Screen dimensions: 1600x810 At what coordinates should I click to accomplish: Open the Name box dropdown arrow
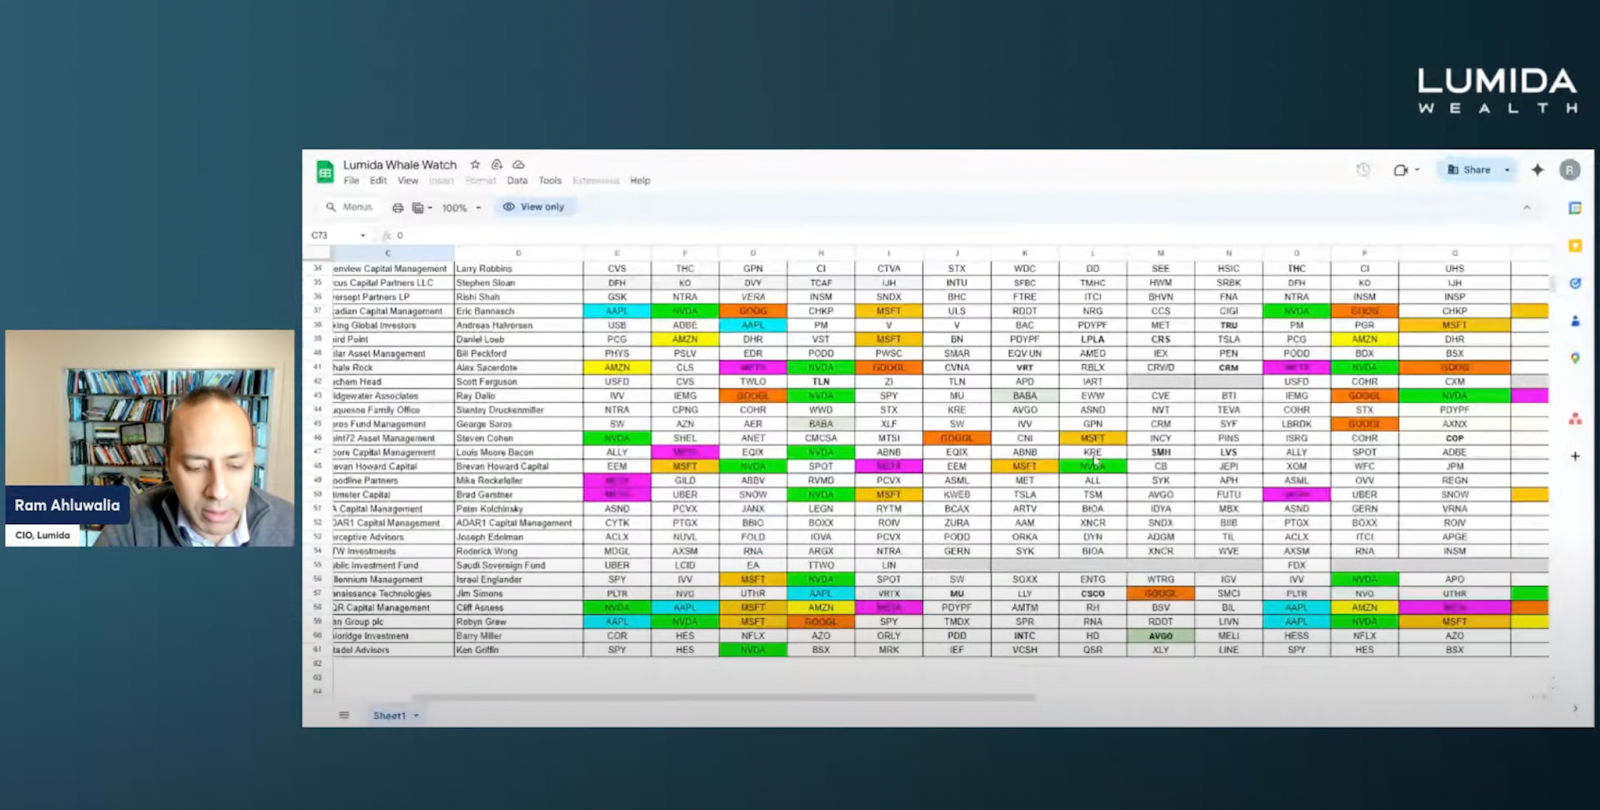363,236
